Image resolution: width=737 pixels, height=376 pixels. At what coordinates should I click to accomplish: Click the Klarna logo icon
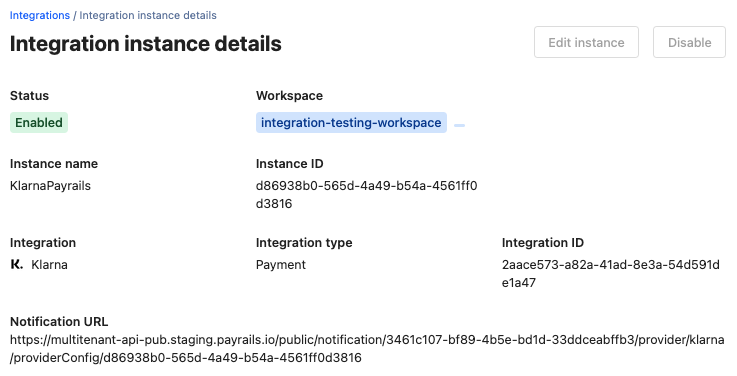(16, 265)
